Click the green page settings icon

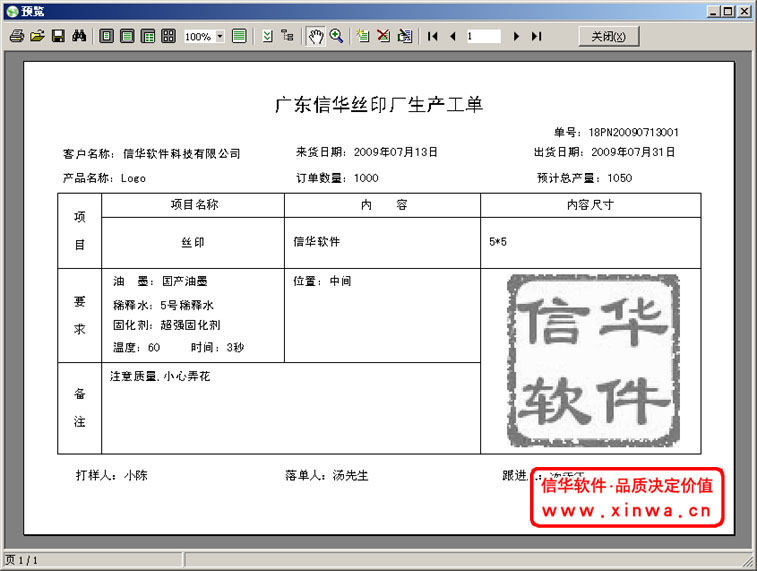239,36
